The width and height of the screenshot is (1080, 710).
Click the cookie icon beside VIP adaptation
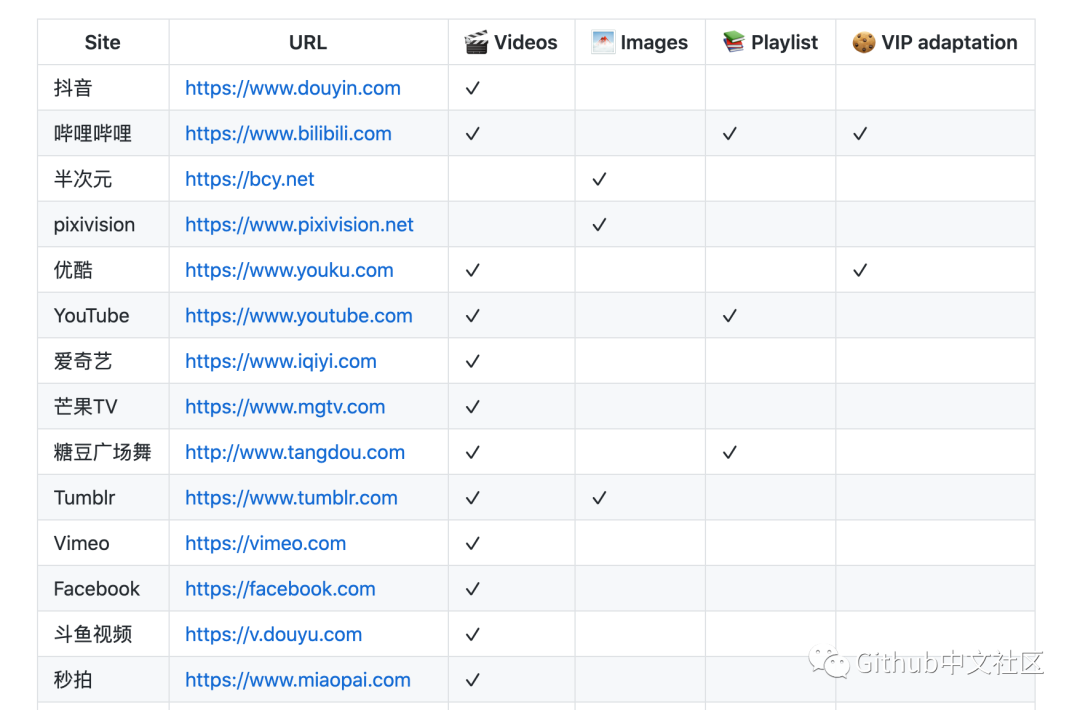tap(864, 42)
